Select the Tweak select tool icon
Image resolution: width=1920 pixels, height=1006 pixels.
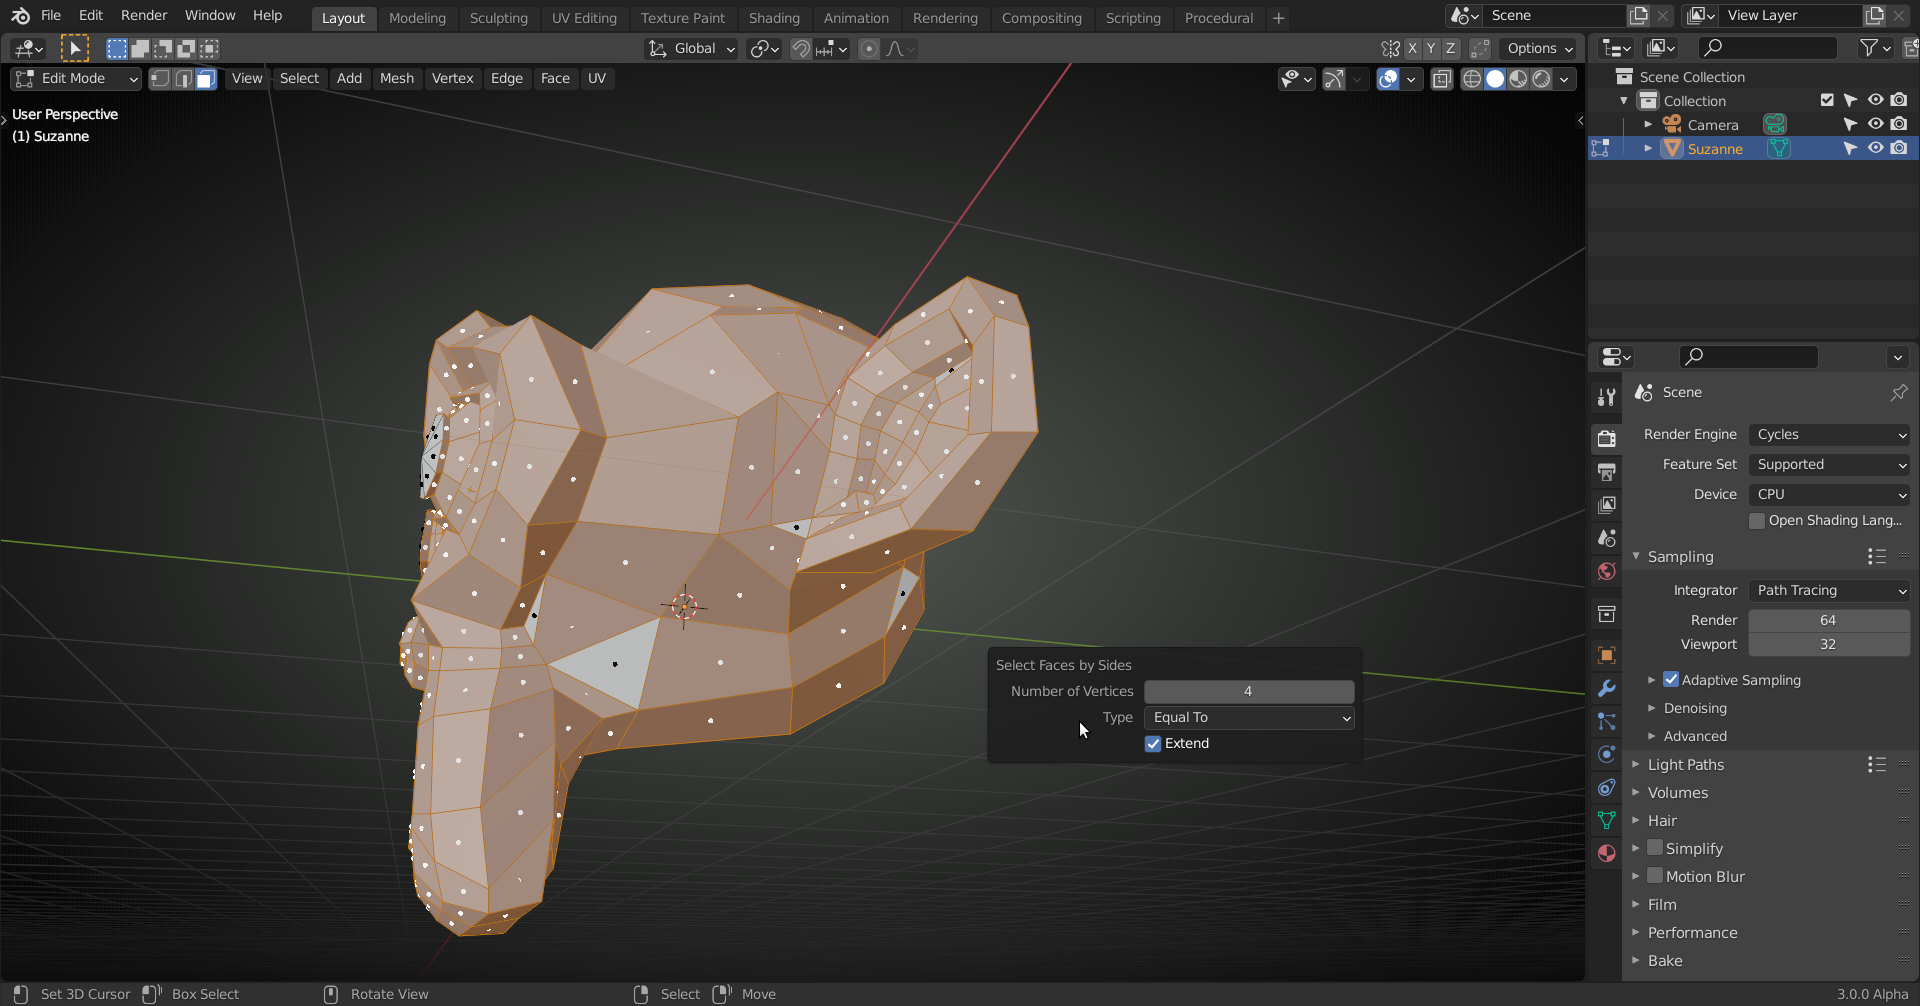pos(75,48)
